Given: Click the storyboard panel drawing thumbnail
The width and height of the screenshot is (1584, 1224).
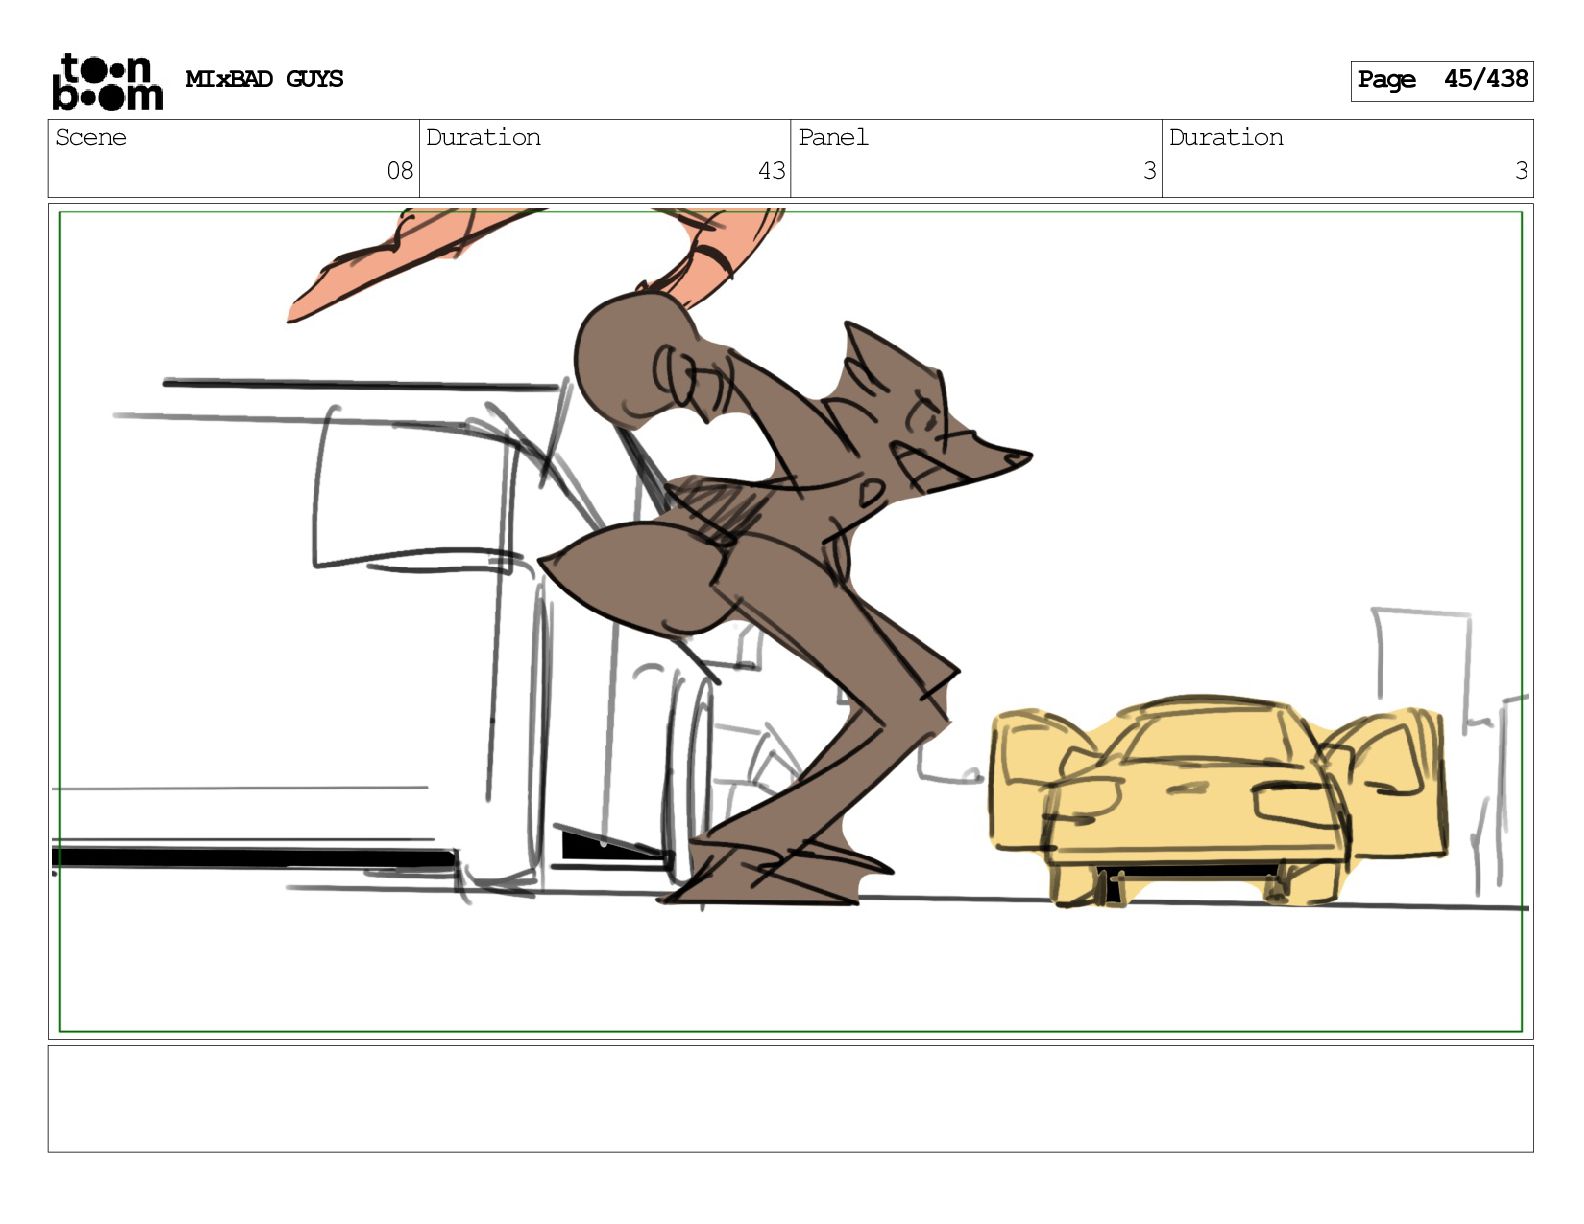Looking at the screenshot, I should tap(790, 621).
